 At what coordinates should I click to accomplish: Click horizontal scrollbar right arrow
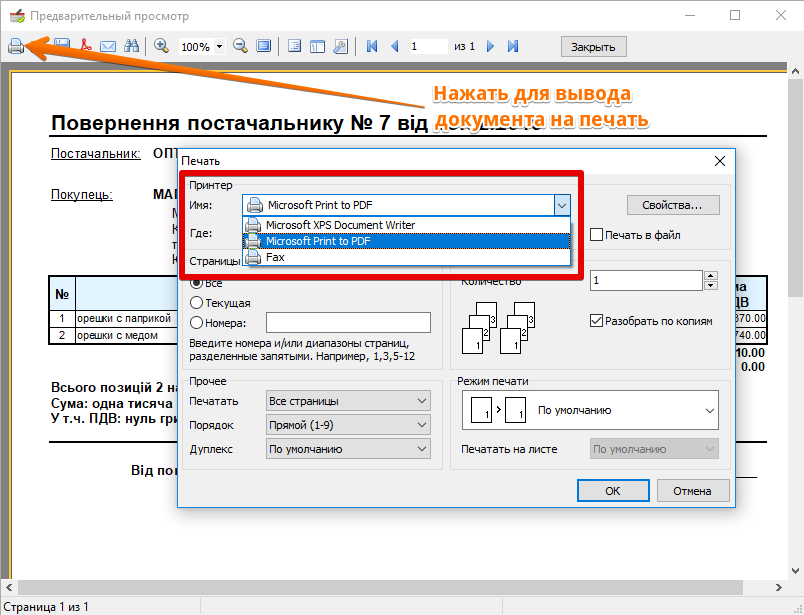click(x=779, y=587)
